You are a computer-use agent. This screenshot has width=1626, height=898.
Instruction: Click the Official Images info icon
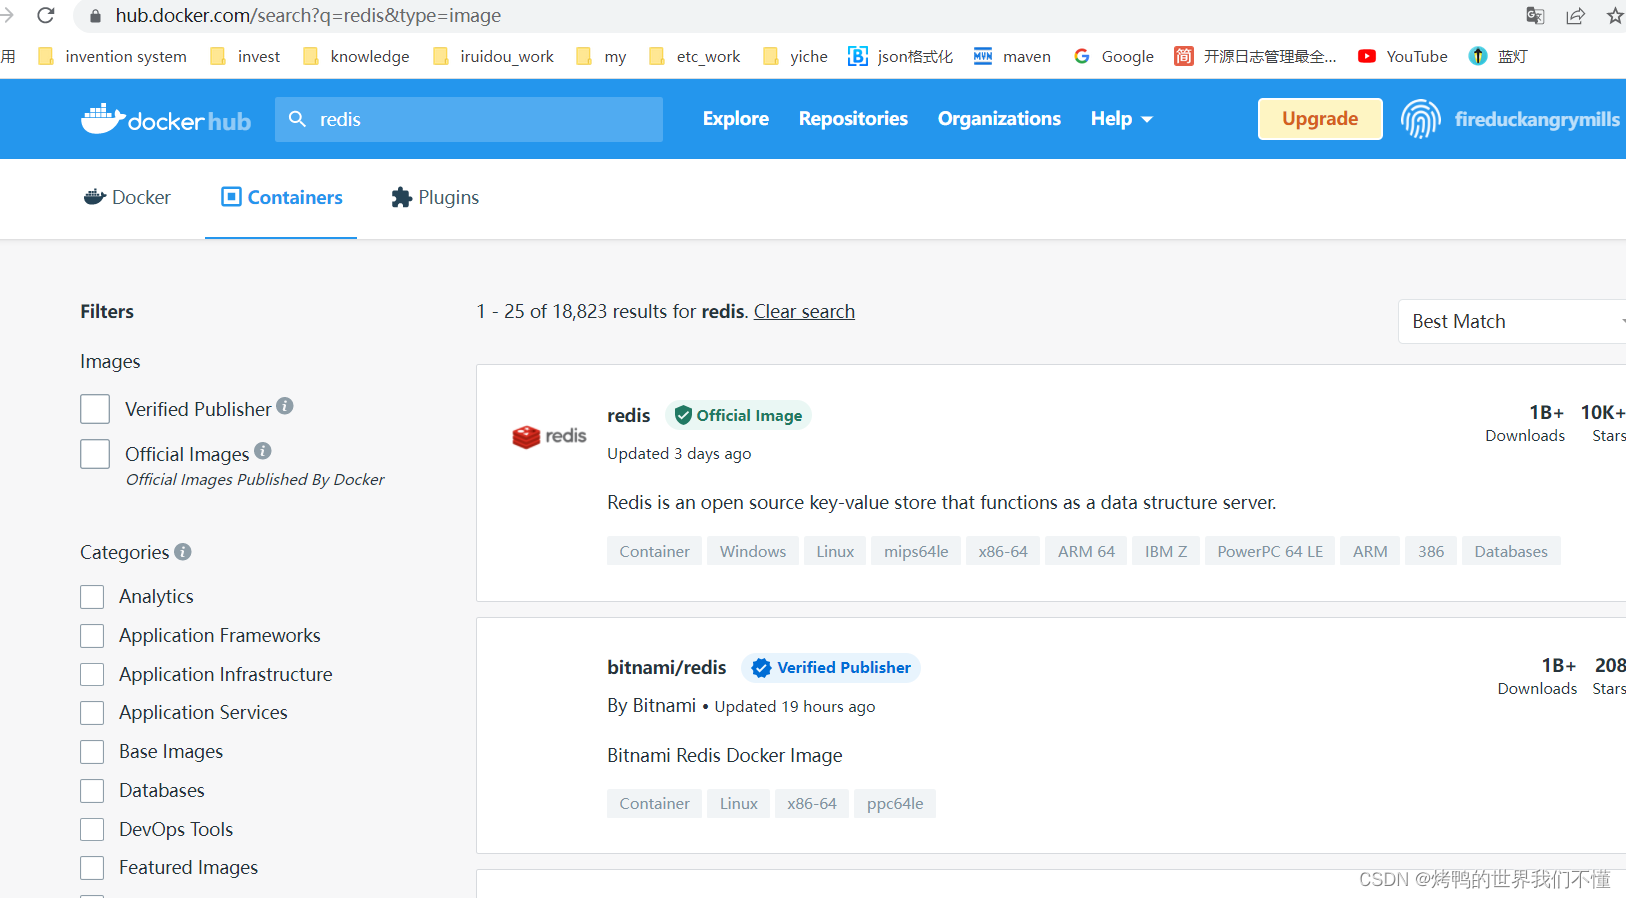coord(263,451)
